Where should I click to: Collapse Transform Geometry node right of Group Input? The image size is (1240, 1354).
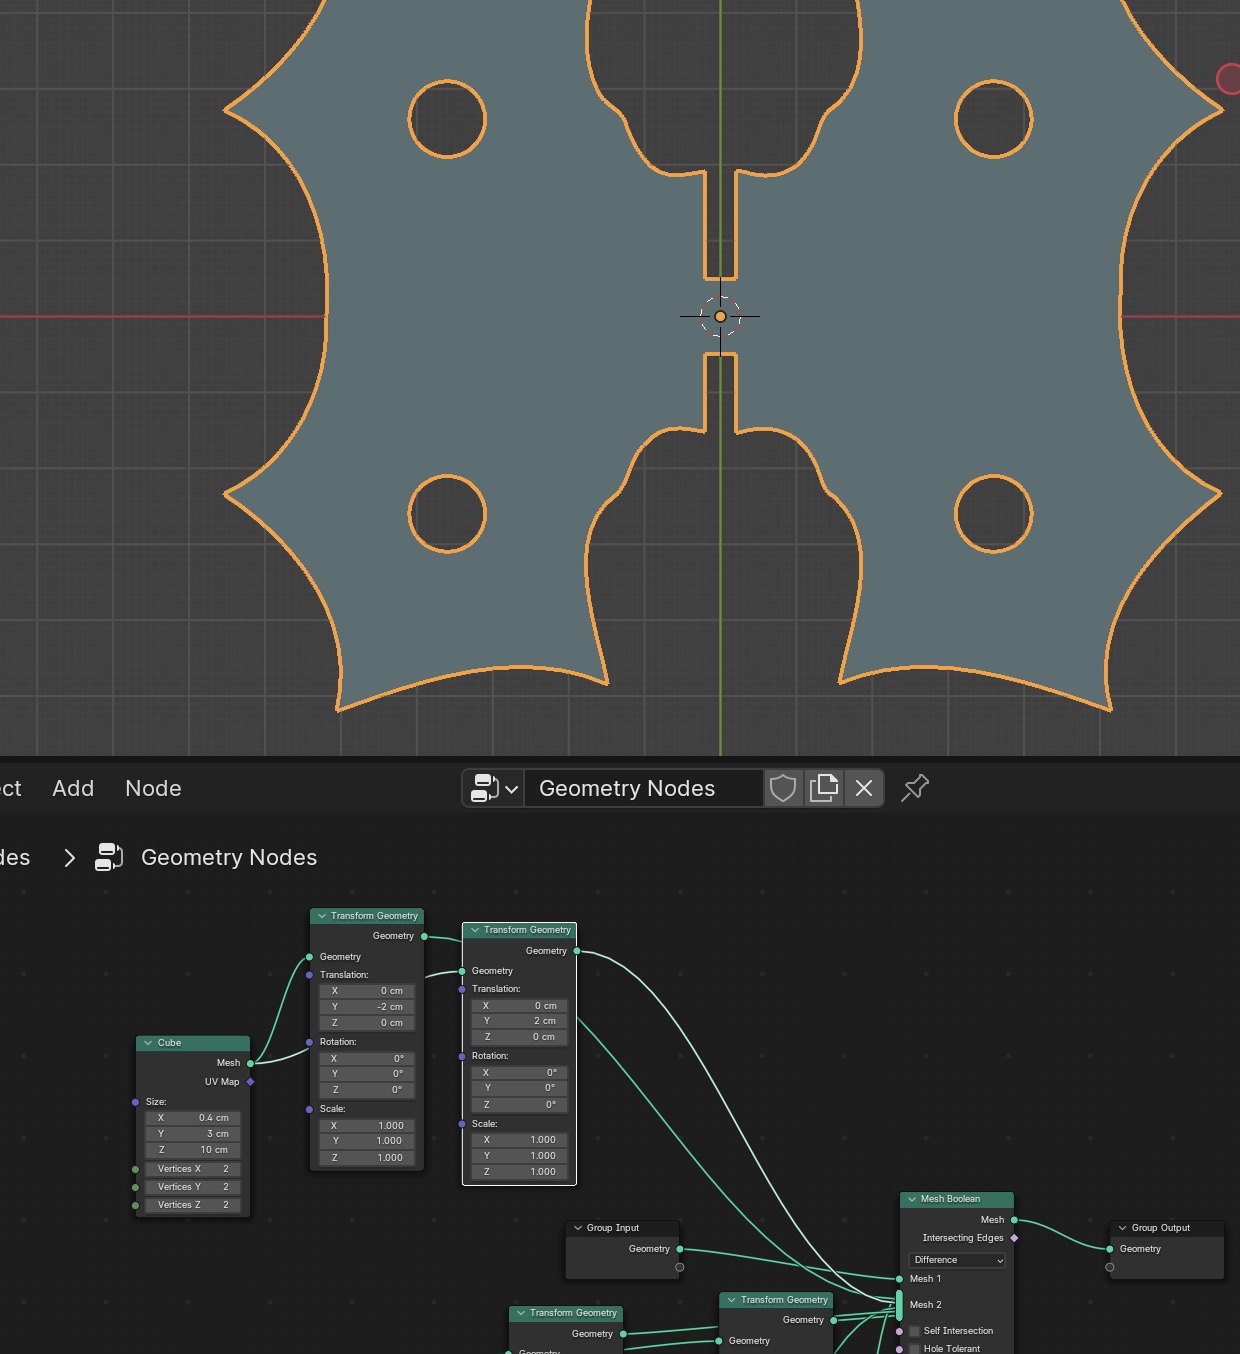(x=731, y=1300)
